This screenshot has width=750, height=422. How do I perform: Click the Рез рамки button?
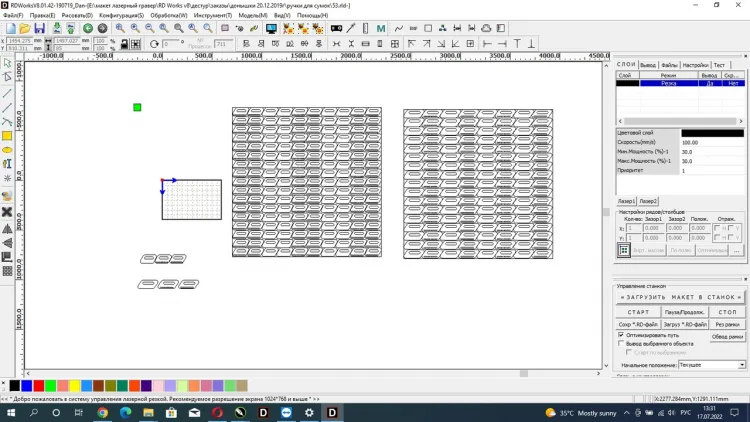pyautogui.click(x=727, y=324)
